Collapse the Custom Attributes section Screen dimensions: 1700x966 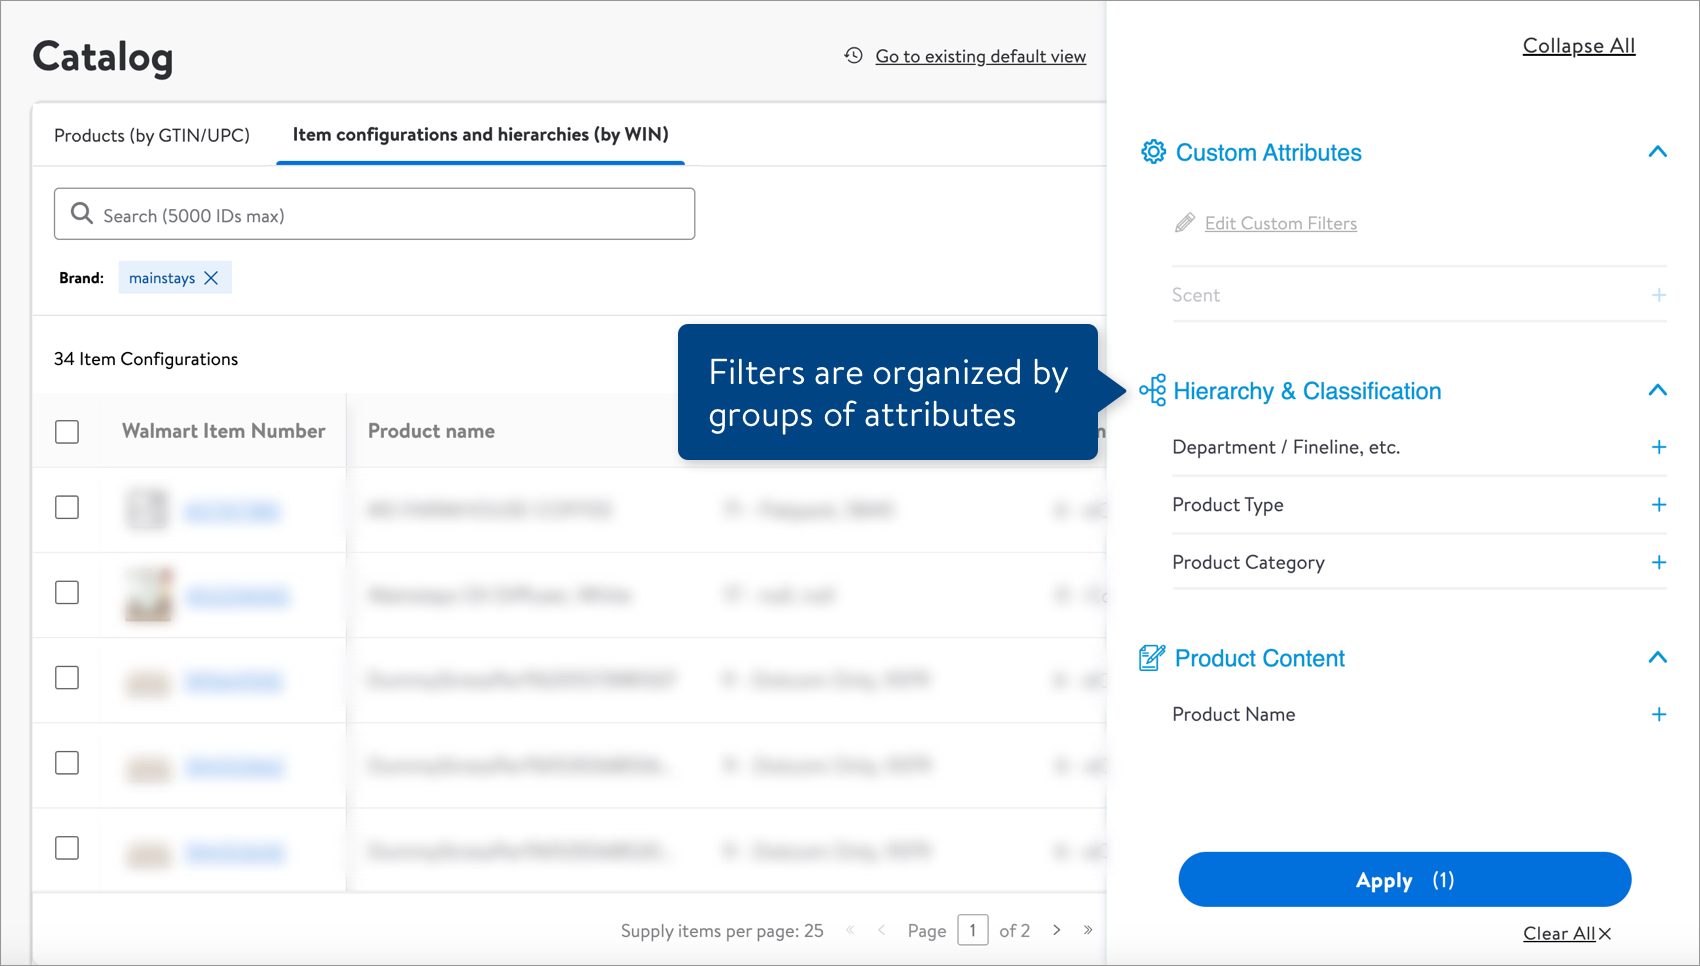tap(1658, 152)
